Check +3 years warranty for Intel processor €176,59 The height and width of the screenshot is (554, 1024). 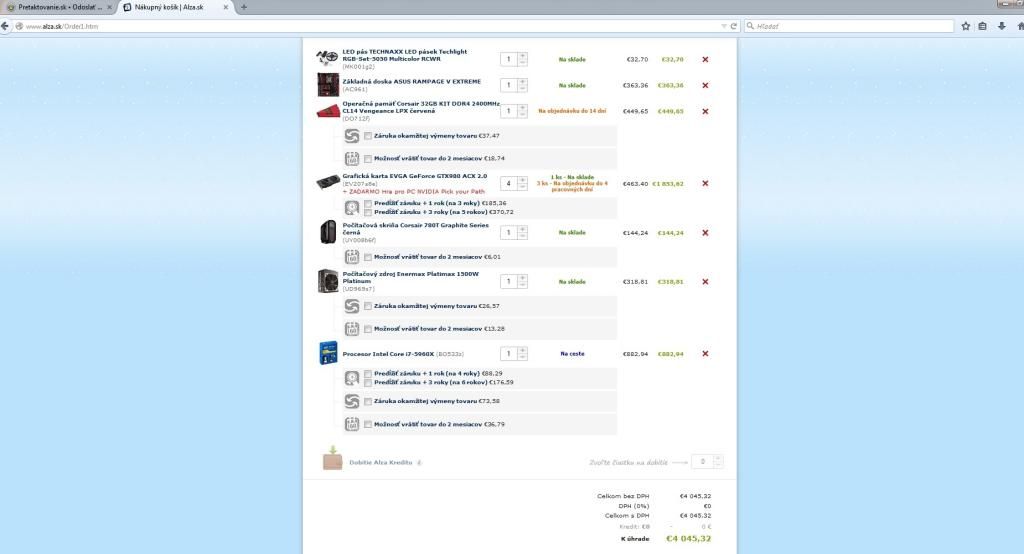(x=368, y=382)
